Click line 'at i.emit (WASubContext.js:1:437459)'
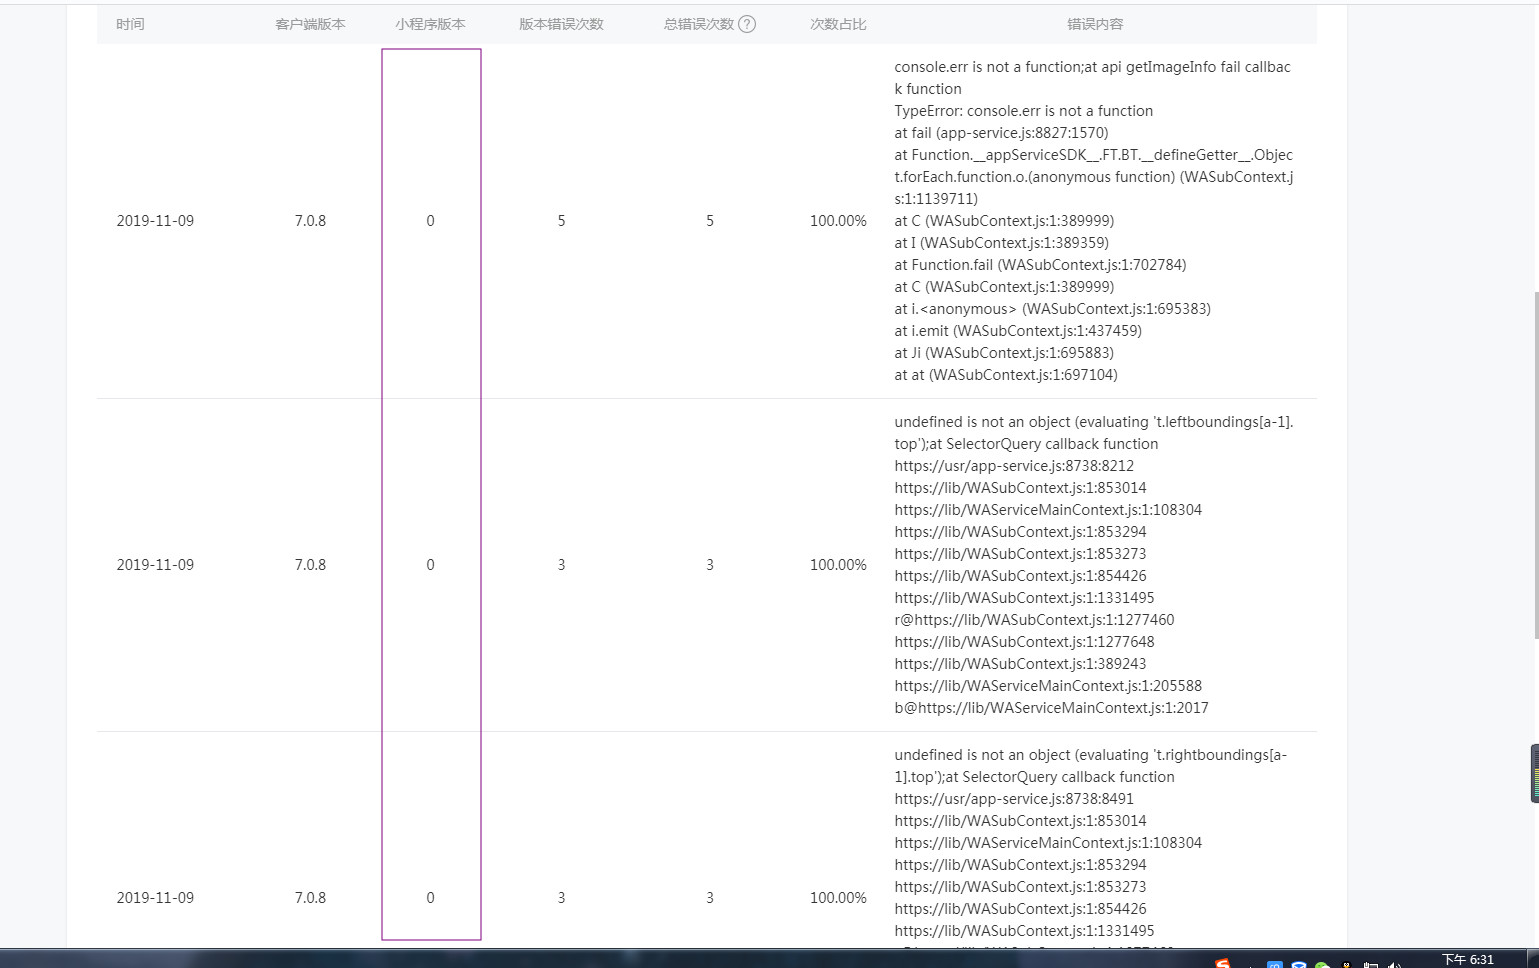Screen dimensions: 1539x968 (1018, 331)
